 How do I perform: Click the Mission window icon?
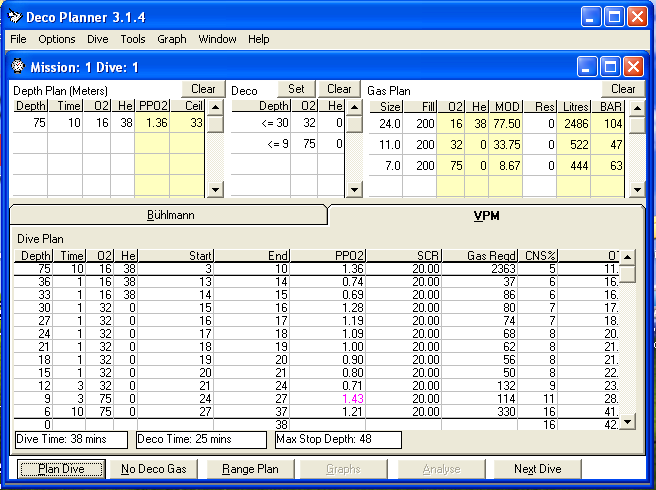point(18,67)
